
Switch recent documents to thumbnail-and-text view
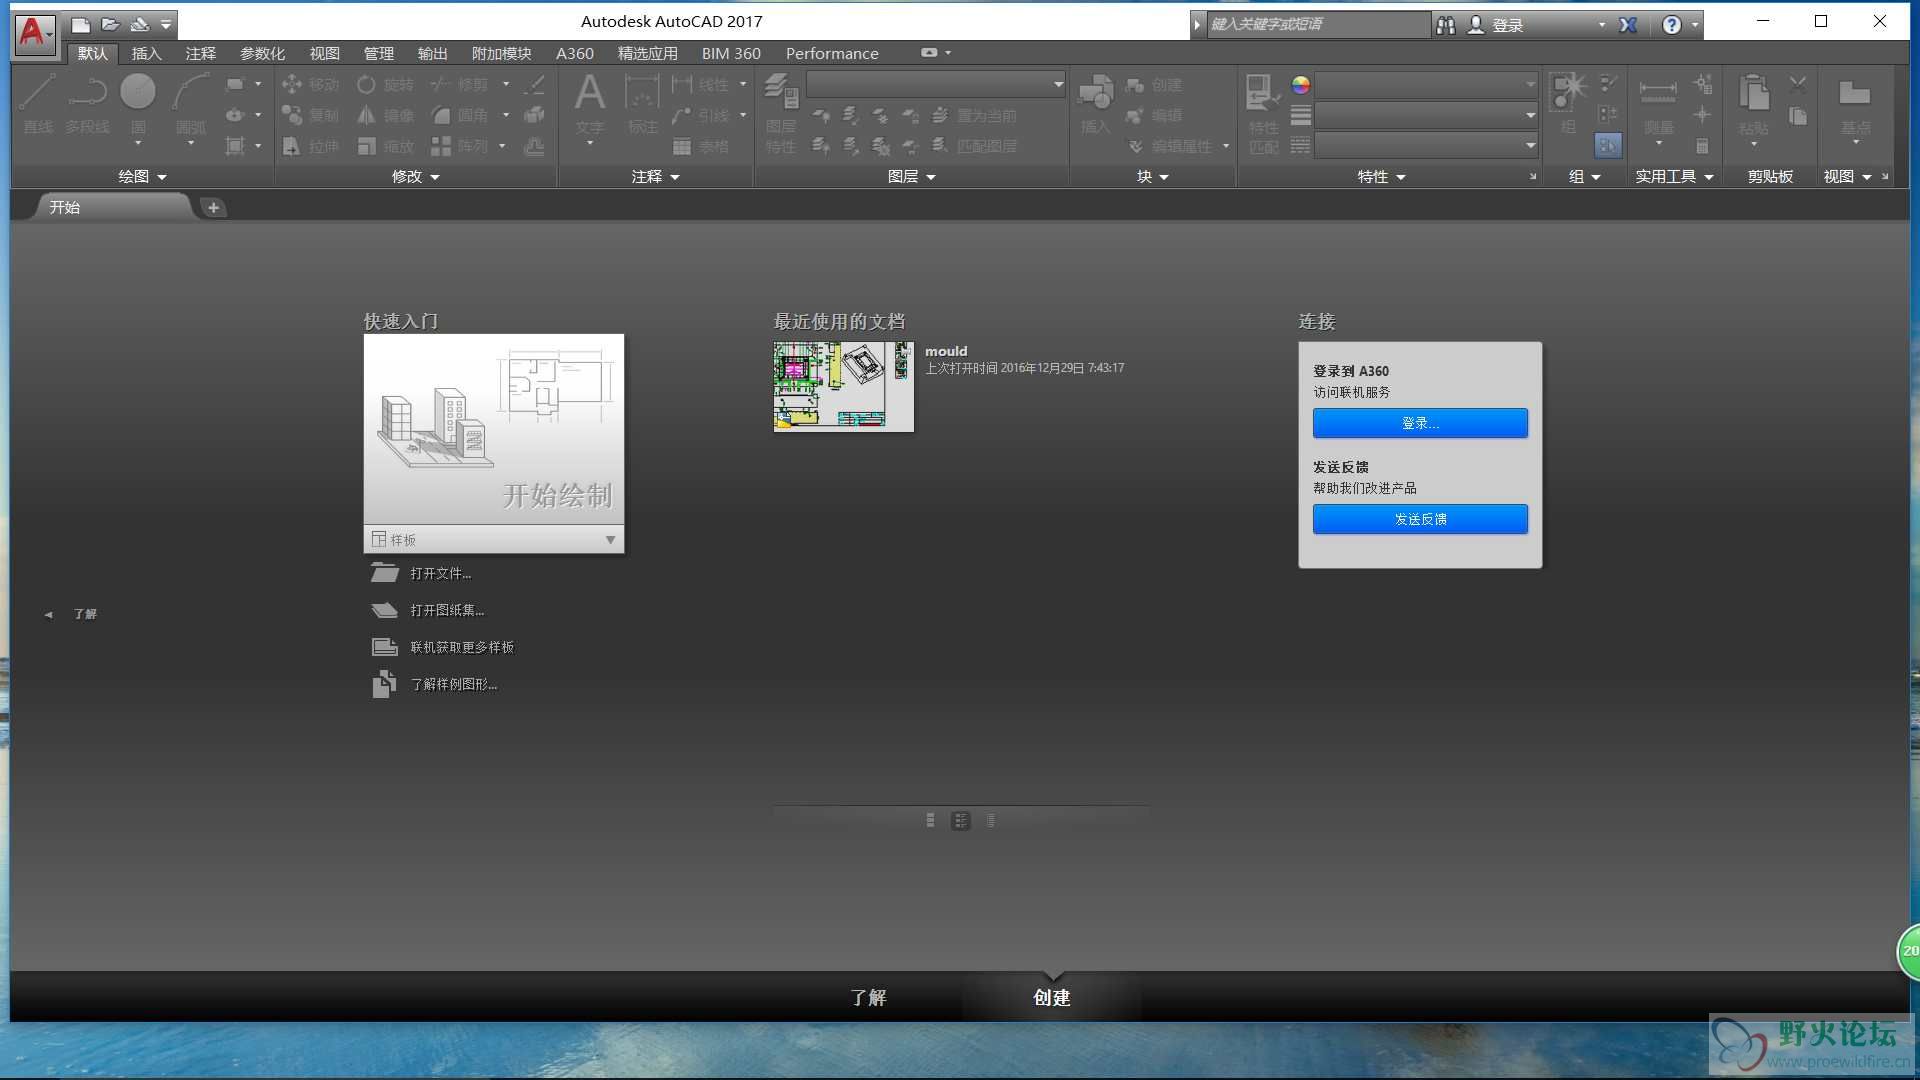tap(961, 820)
